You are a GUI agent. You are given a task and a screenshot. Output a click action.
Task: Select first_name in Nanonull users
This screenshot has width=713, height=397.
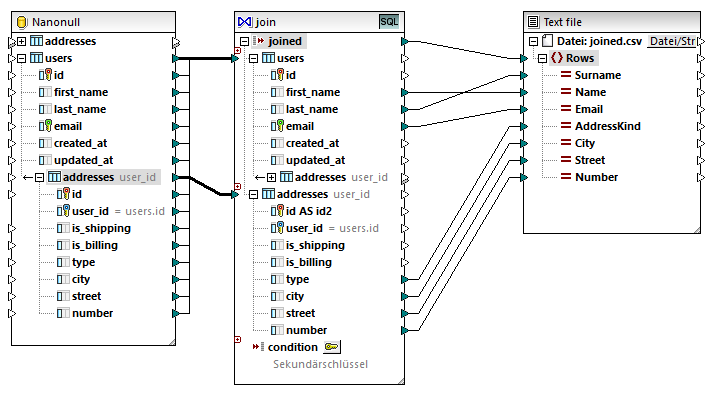click(x=81, y=92)
